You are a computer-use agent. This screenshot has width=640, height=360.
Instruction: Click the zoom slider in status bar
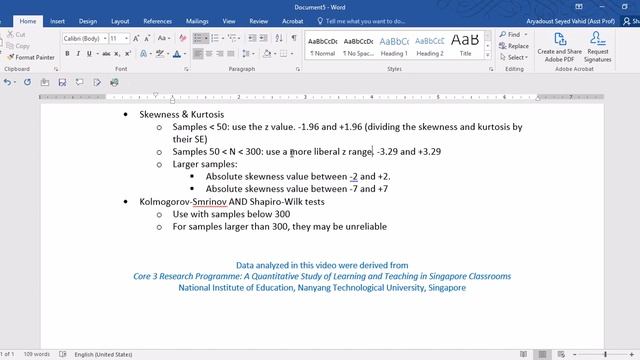(x=605, y=354)
